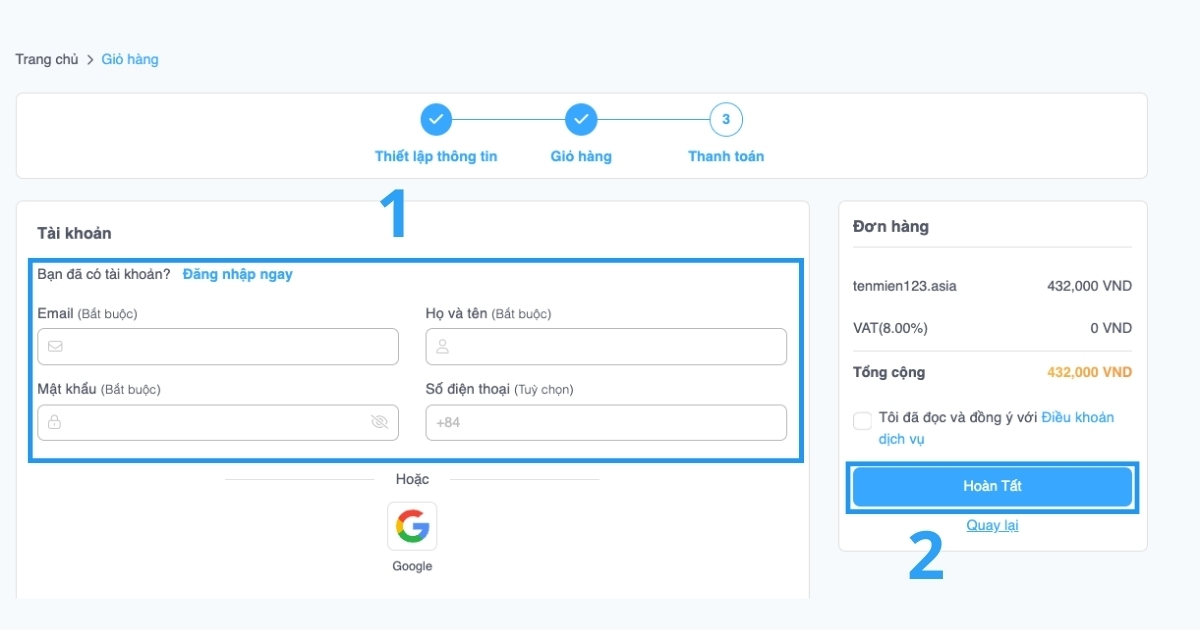Click the Email input field
Viewport: 1200px width, 630px height.
pyautogui.click(x=218, y=346)
